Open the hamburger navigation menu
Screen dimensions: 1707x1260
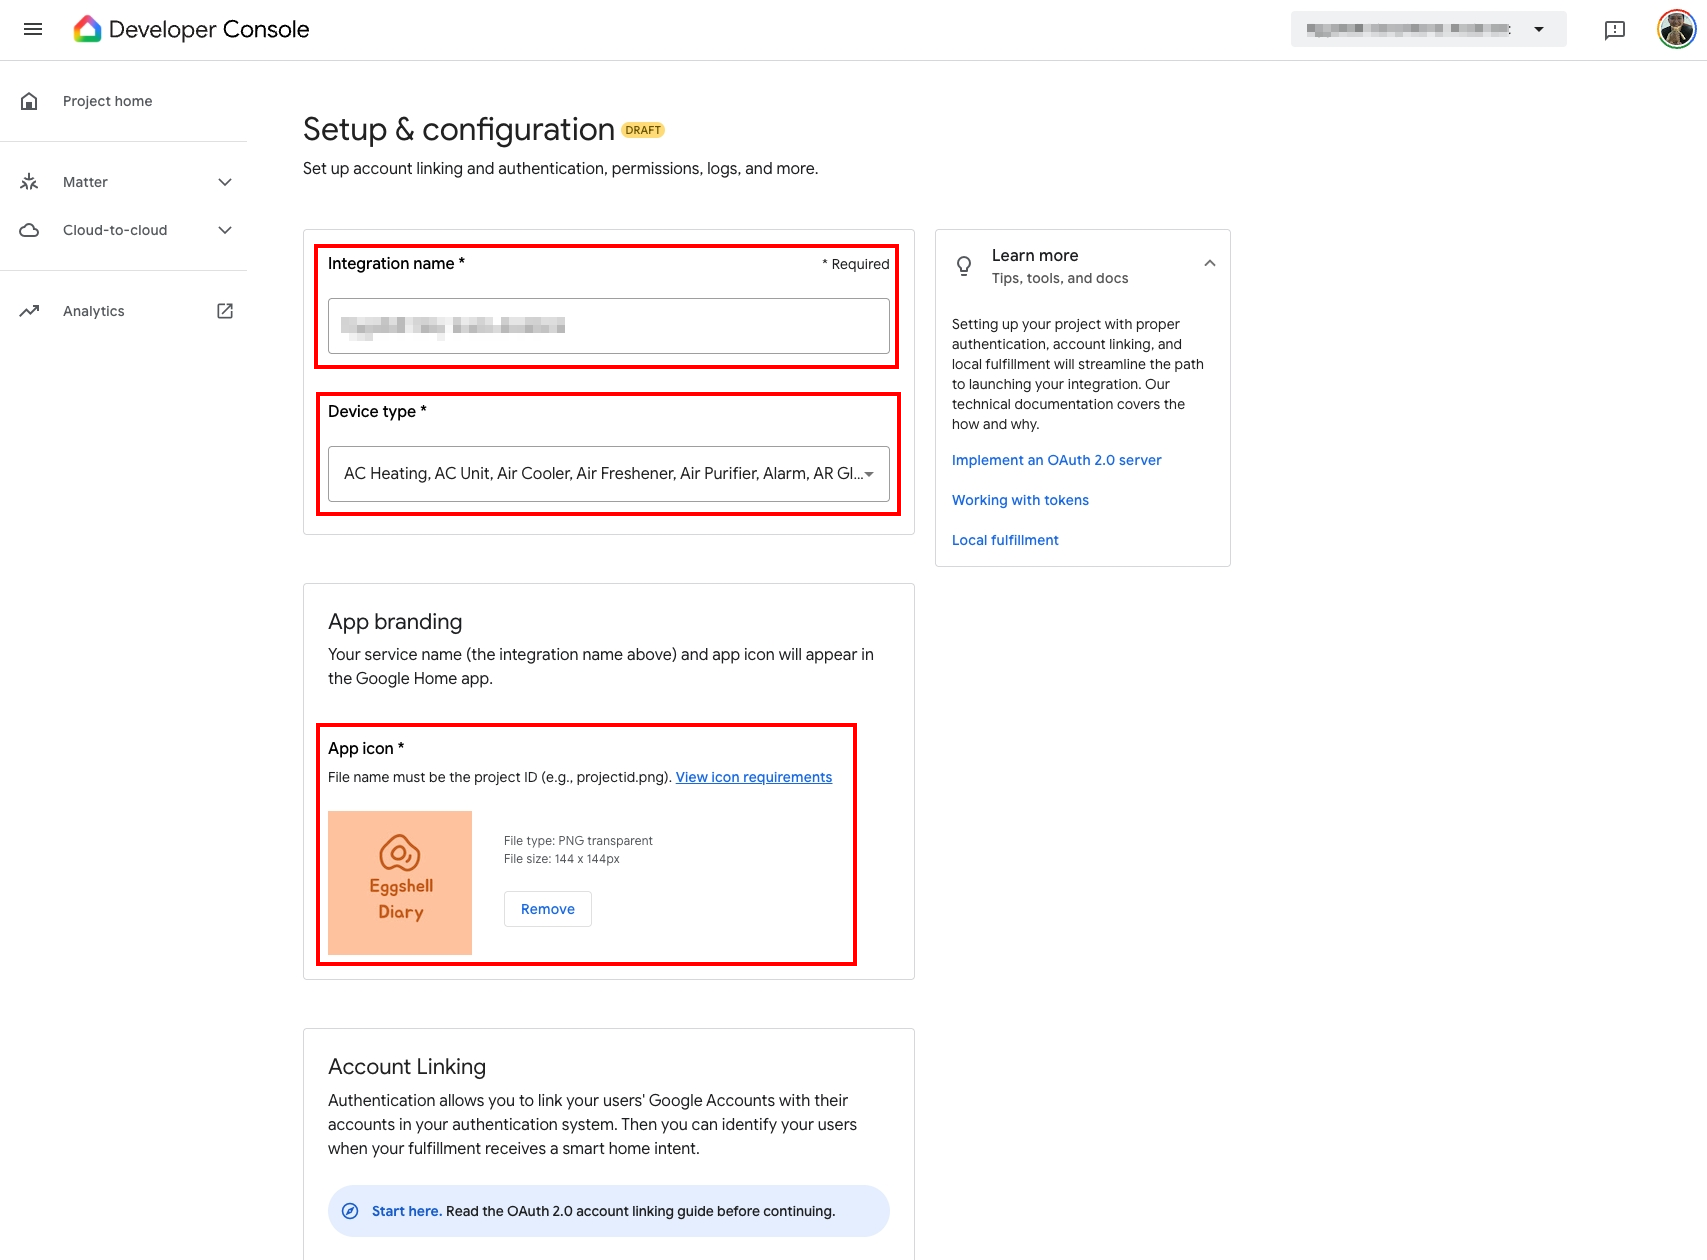[x=33, y=30]
